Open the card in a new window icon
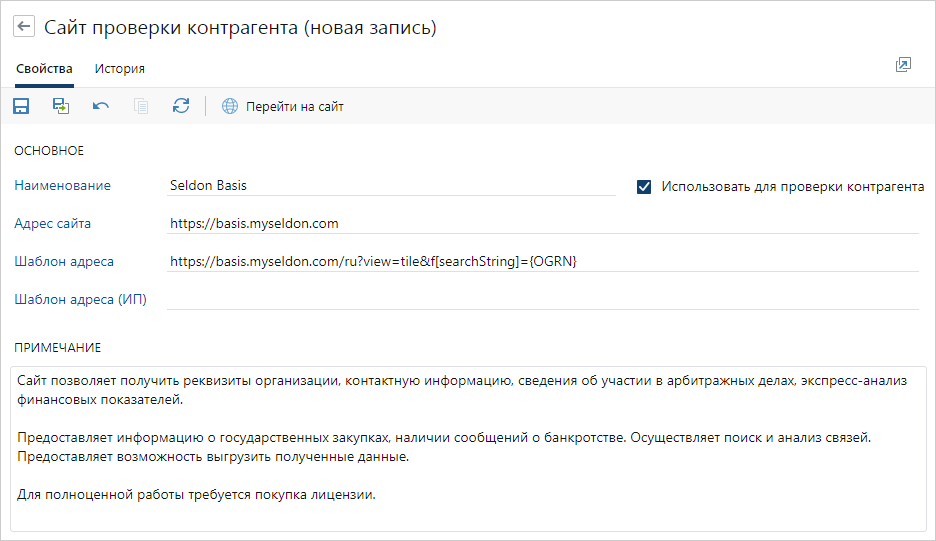Viewport: 936px width, 541px height. [903, 65]
